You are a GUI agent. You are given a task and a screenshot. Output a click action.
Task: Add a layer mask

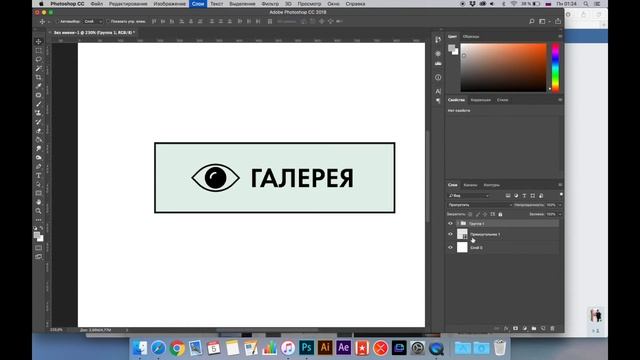coord(516,328)
